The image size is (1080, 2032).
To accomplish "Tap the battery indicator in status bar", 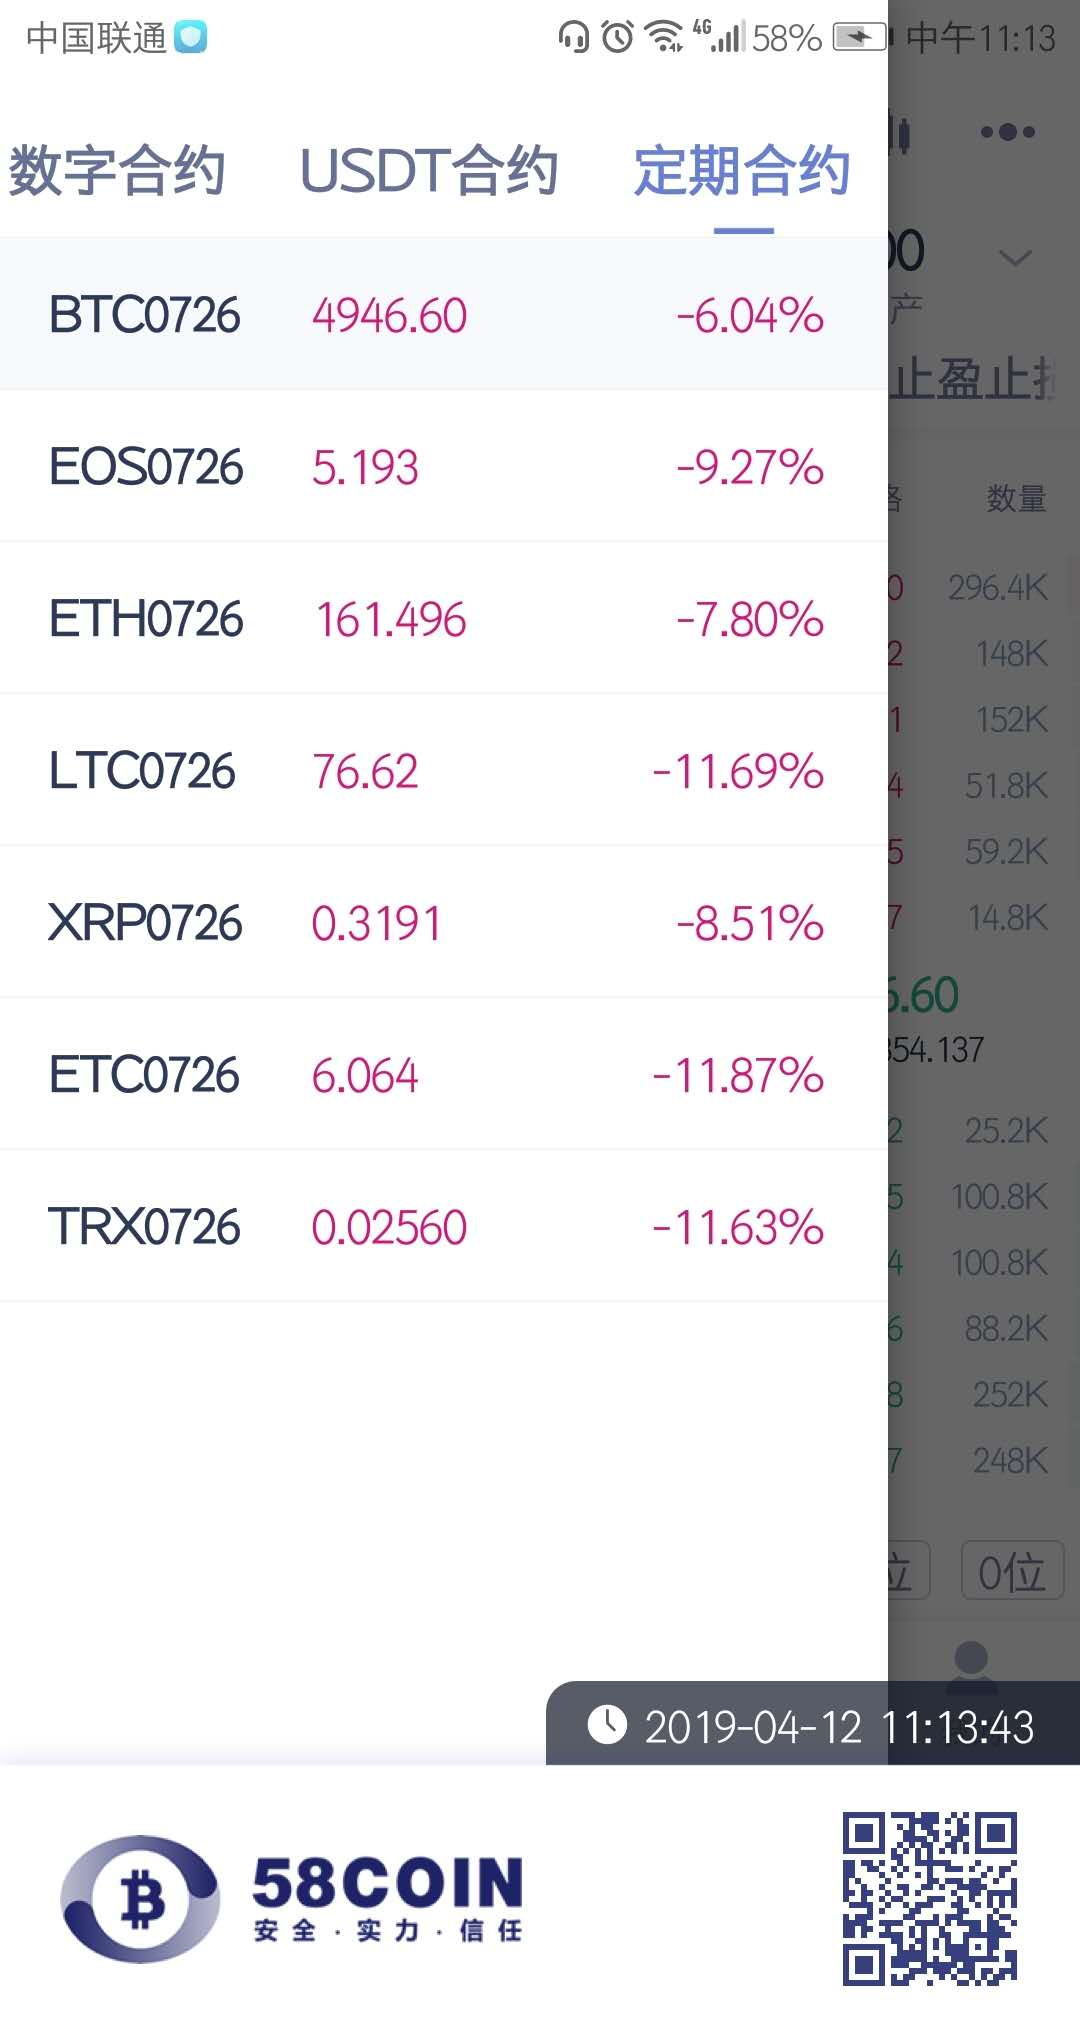I will (859, 38).
